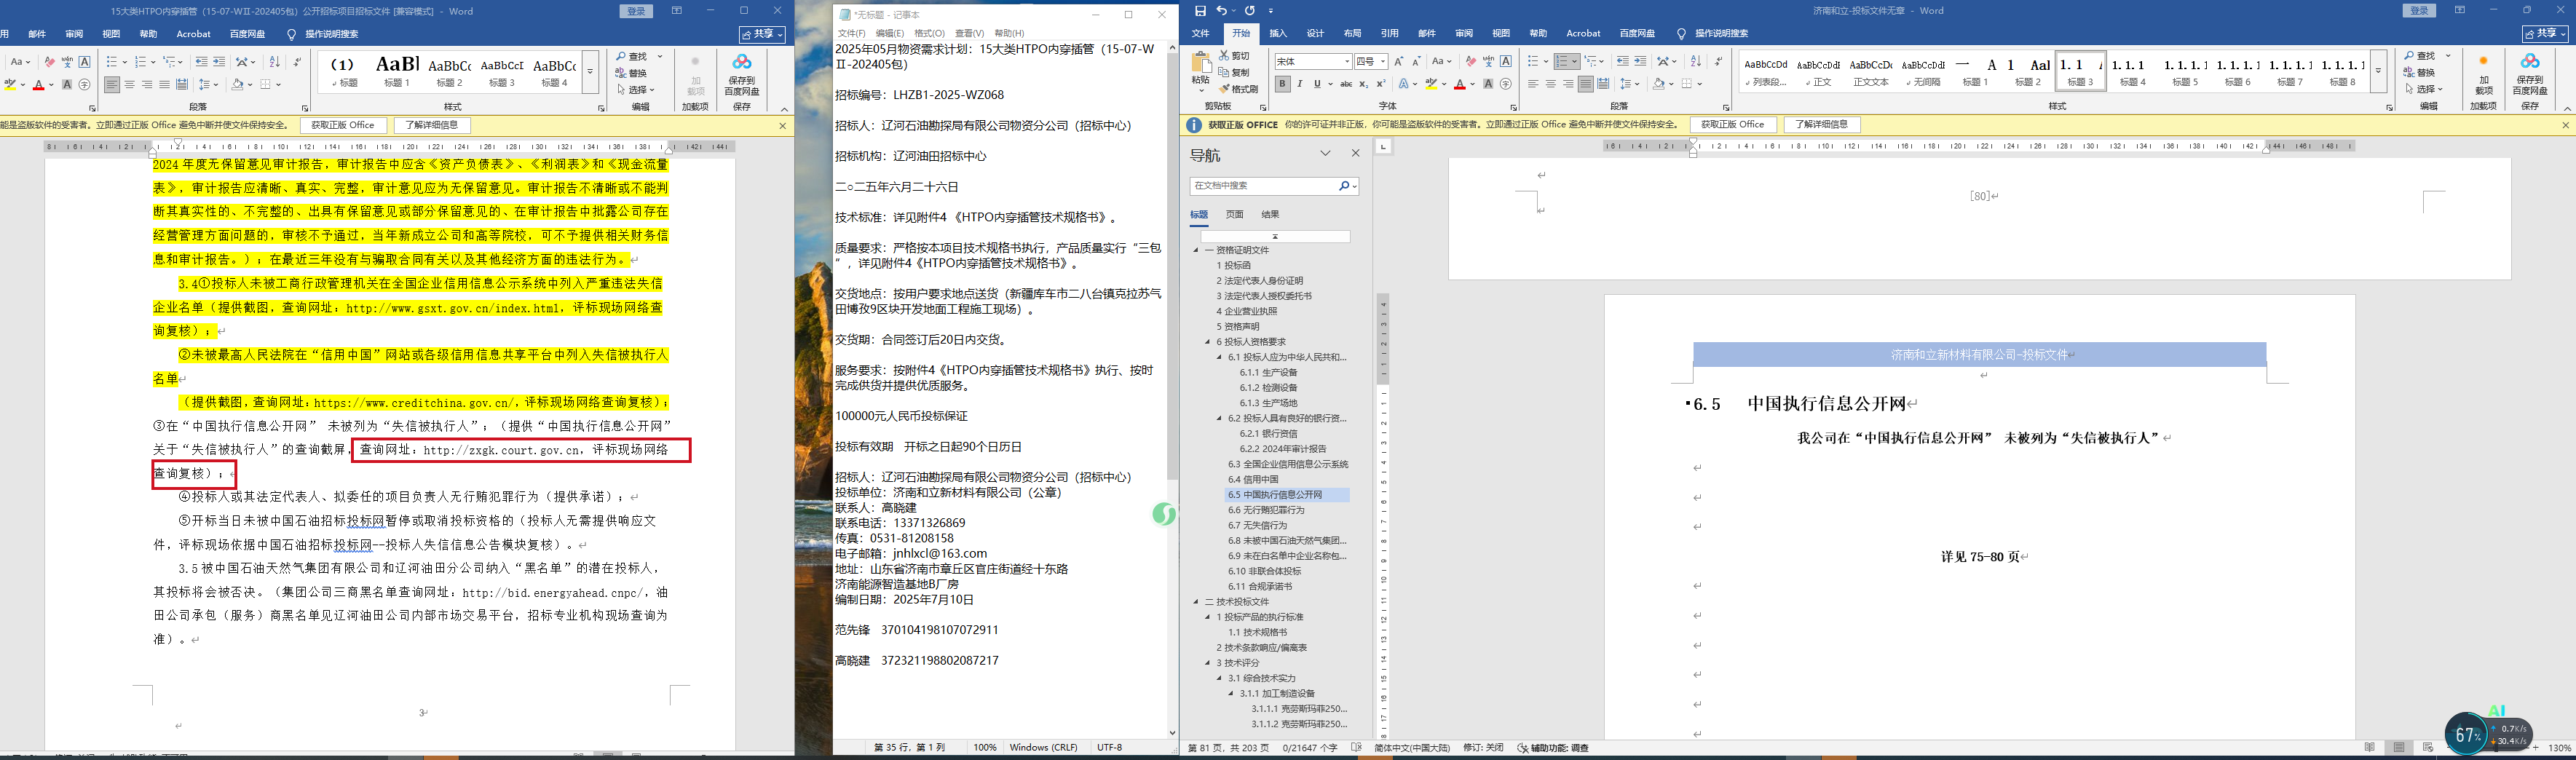Show paragraph marks in 济南和立 Word window
The height and width of the screenshot is (760, 2576).
1718,62
